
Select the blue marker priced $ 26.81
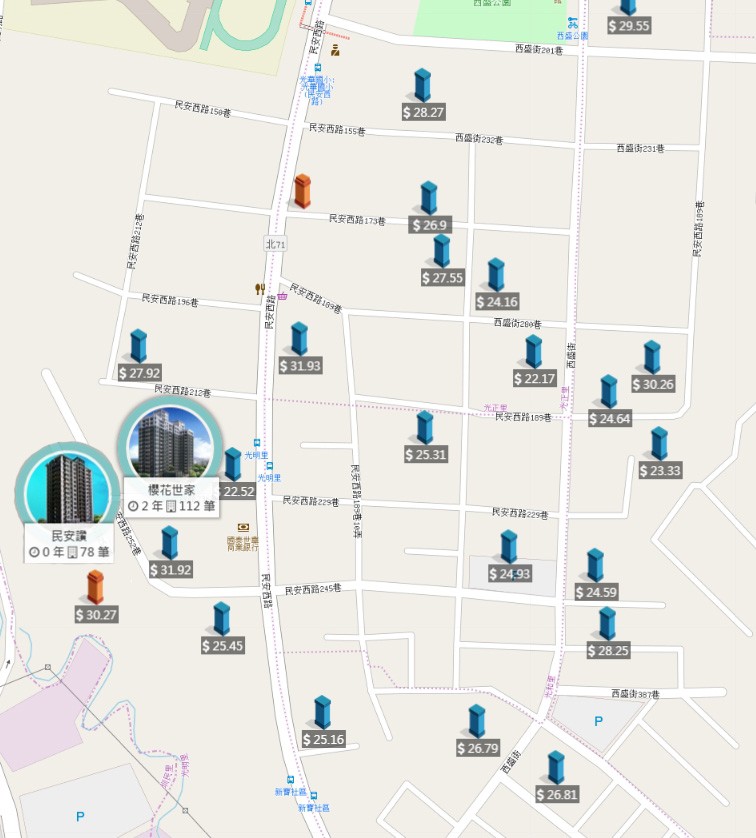point(556,767)
